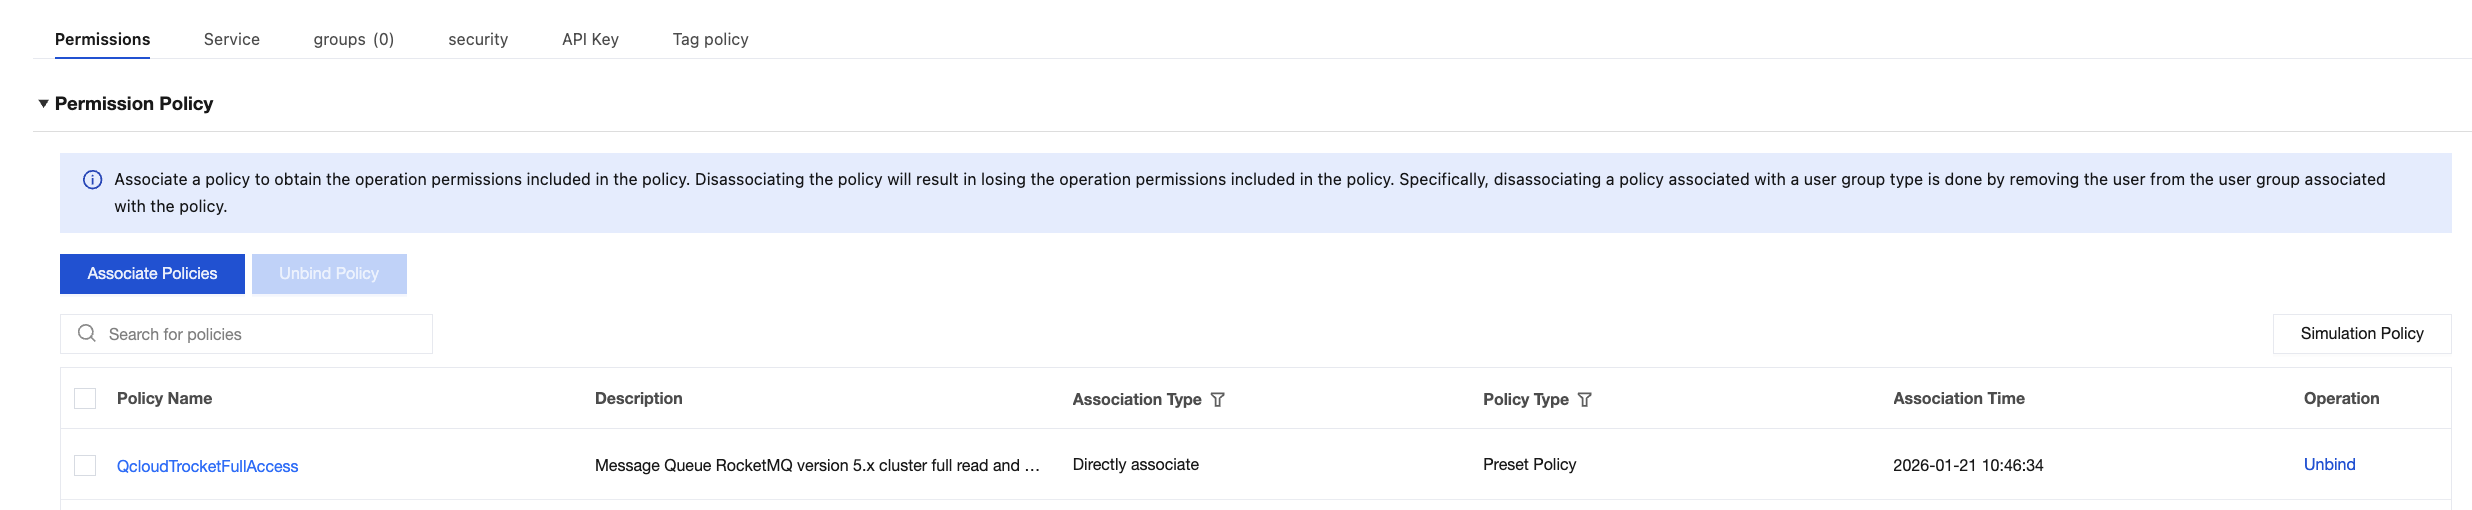Click the magnifier icon in policy search
Image resolution: width=2472 pixels, height=510 pixels.
click(87, 333)
